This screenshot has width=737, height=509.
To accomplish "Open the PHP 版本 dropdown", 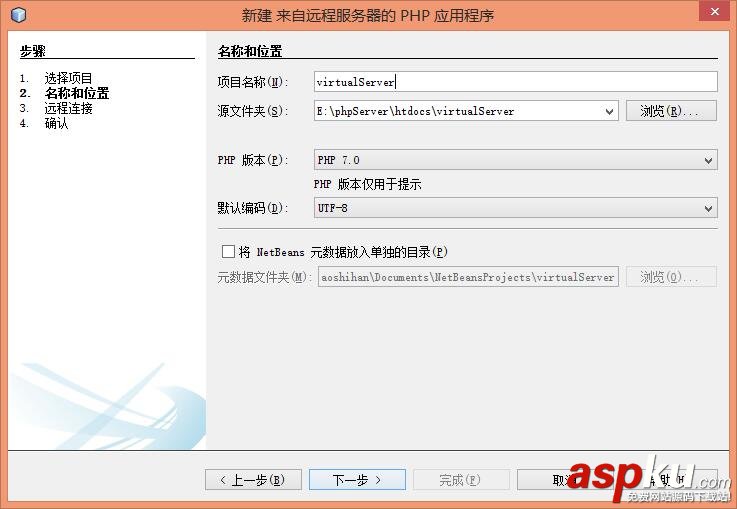I will pos(516,160).
